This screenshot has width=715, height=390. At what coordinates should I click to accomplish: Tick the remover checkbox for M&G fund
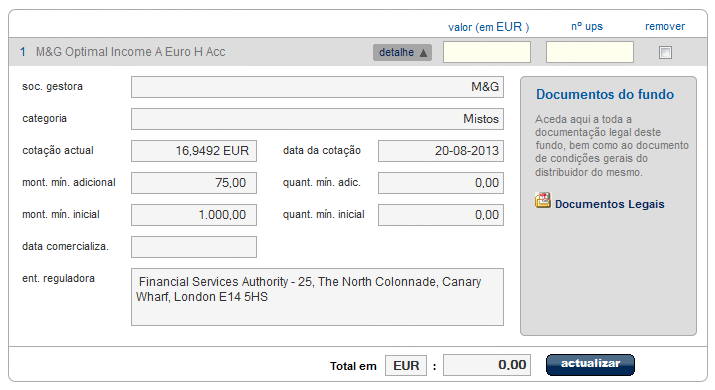[x=665, y=52]
